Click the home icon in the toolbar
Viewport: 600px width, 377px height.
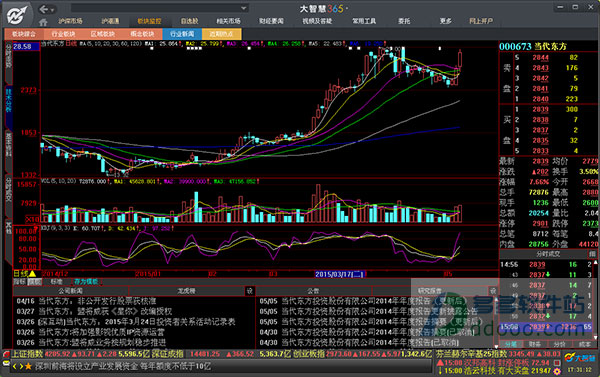43,22
